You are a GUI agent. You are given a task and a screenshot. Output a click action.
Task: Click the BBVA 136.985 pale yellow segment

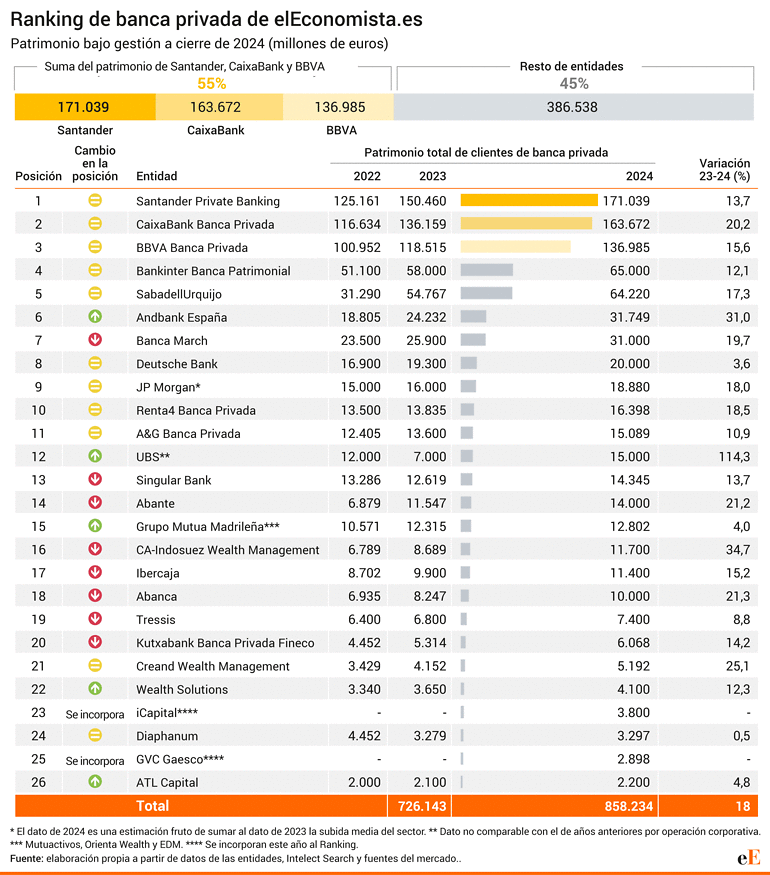[338, 107]
